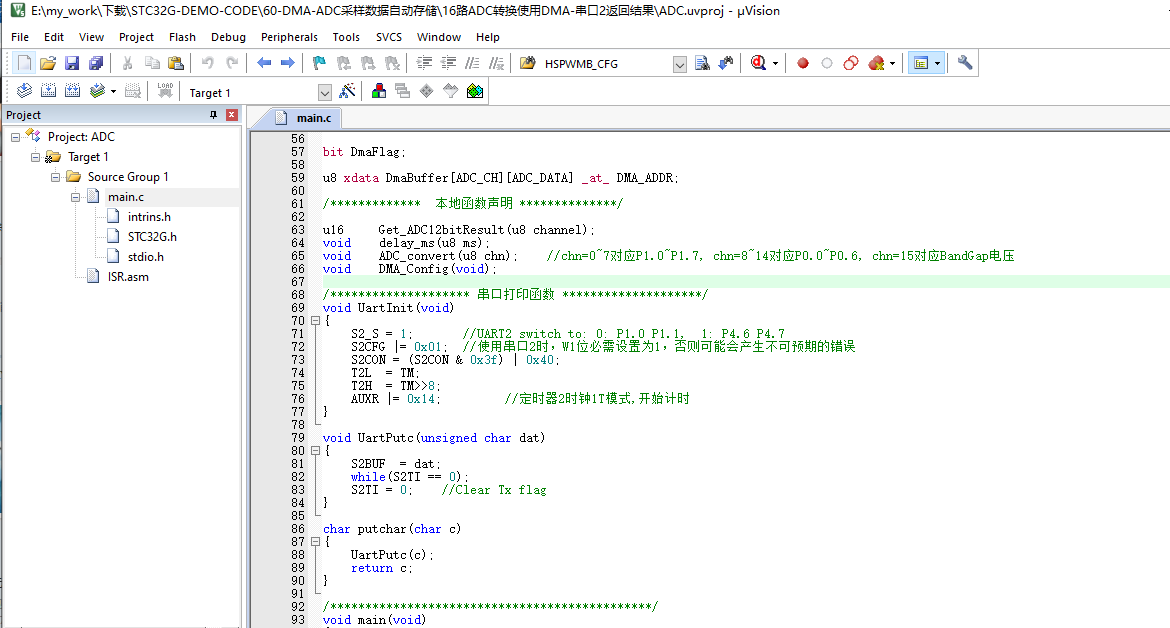Open Options for Target with magic wand
1170x628 pixels.
pos(347,92)
